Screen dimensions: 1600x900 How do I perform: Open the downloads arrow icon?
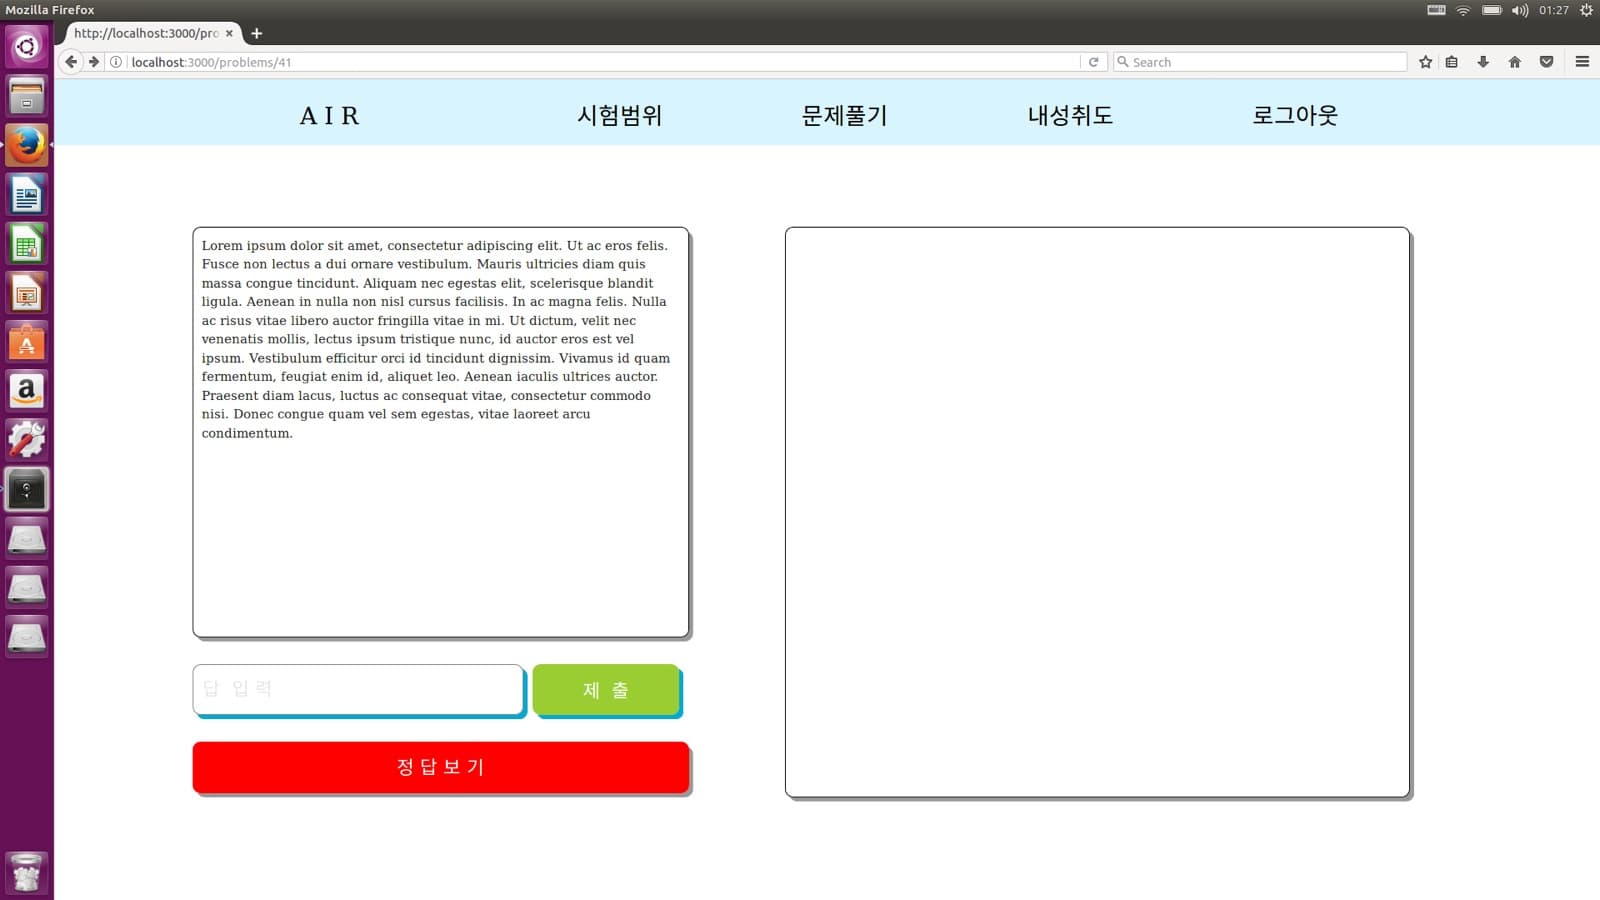pos(1483,62)
